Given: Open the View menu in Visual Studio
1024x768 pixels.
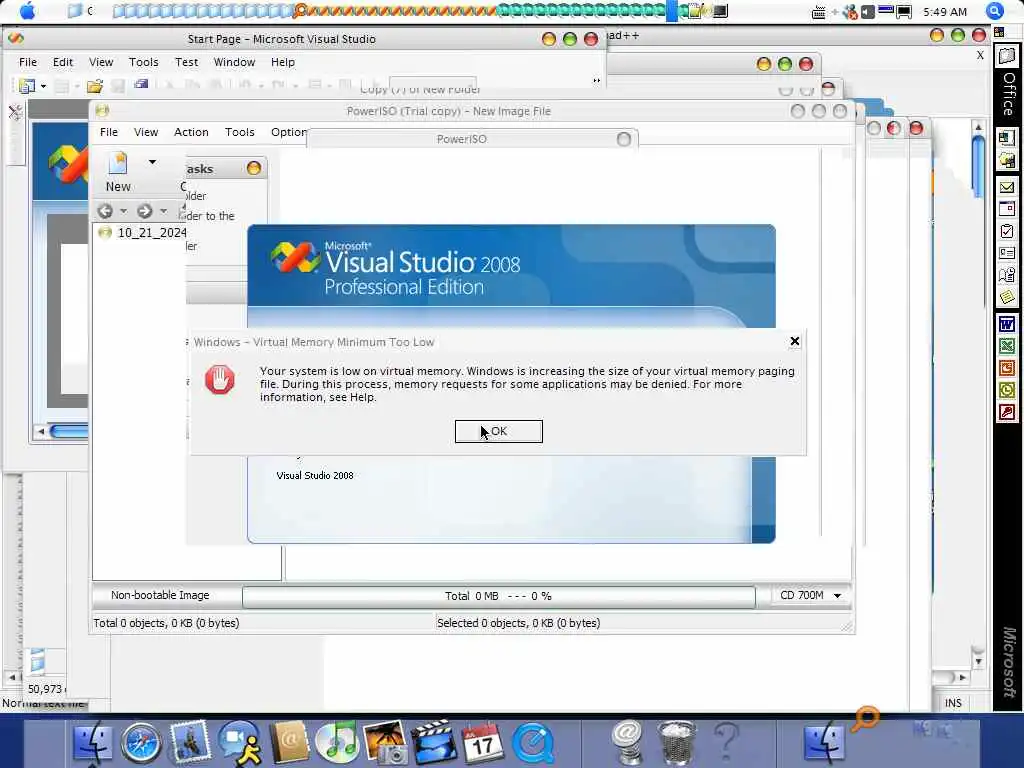Looking at the screenshot, I should pos(101,62).
